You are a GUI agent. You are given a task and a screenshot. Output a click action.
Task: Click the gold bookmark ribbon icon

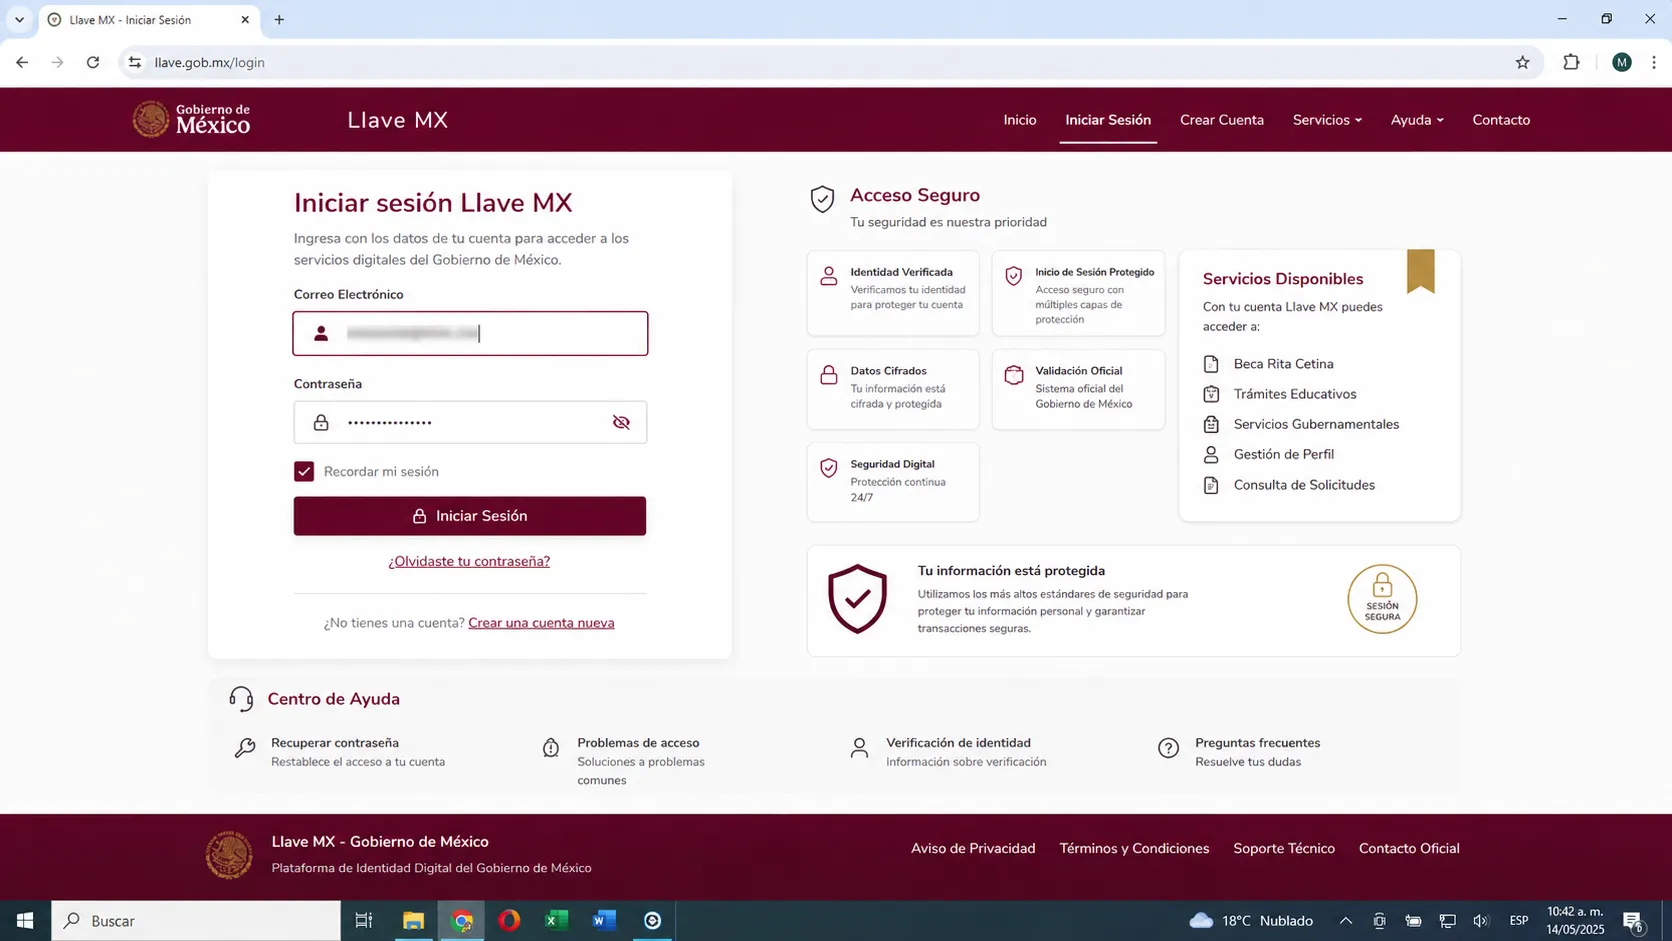pyautogui.click(x=1420, y=271)
